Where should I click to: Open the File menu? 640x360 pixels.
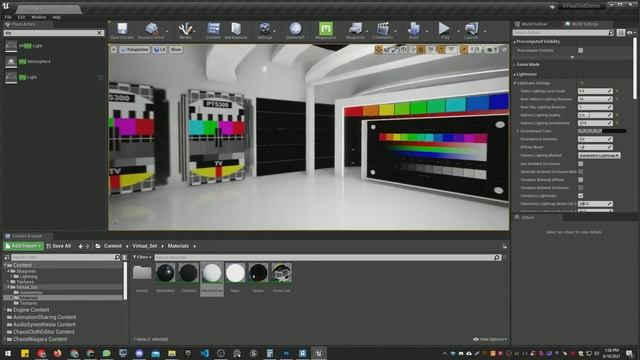[8, 17]
